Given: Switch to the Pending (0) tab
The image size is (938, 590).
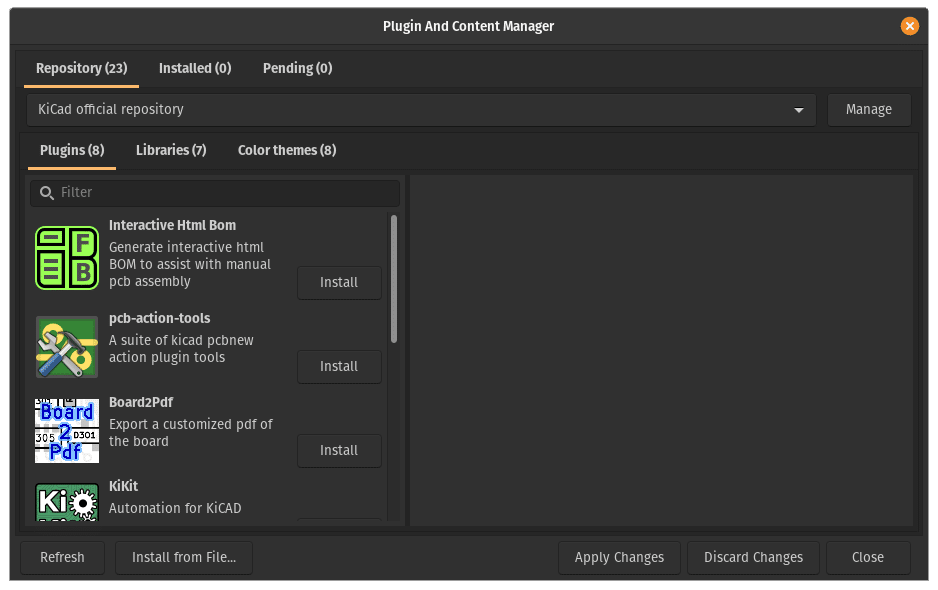Looking at the screenshot, I should pyautogui.click(x=297, y=68).
